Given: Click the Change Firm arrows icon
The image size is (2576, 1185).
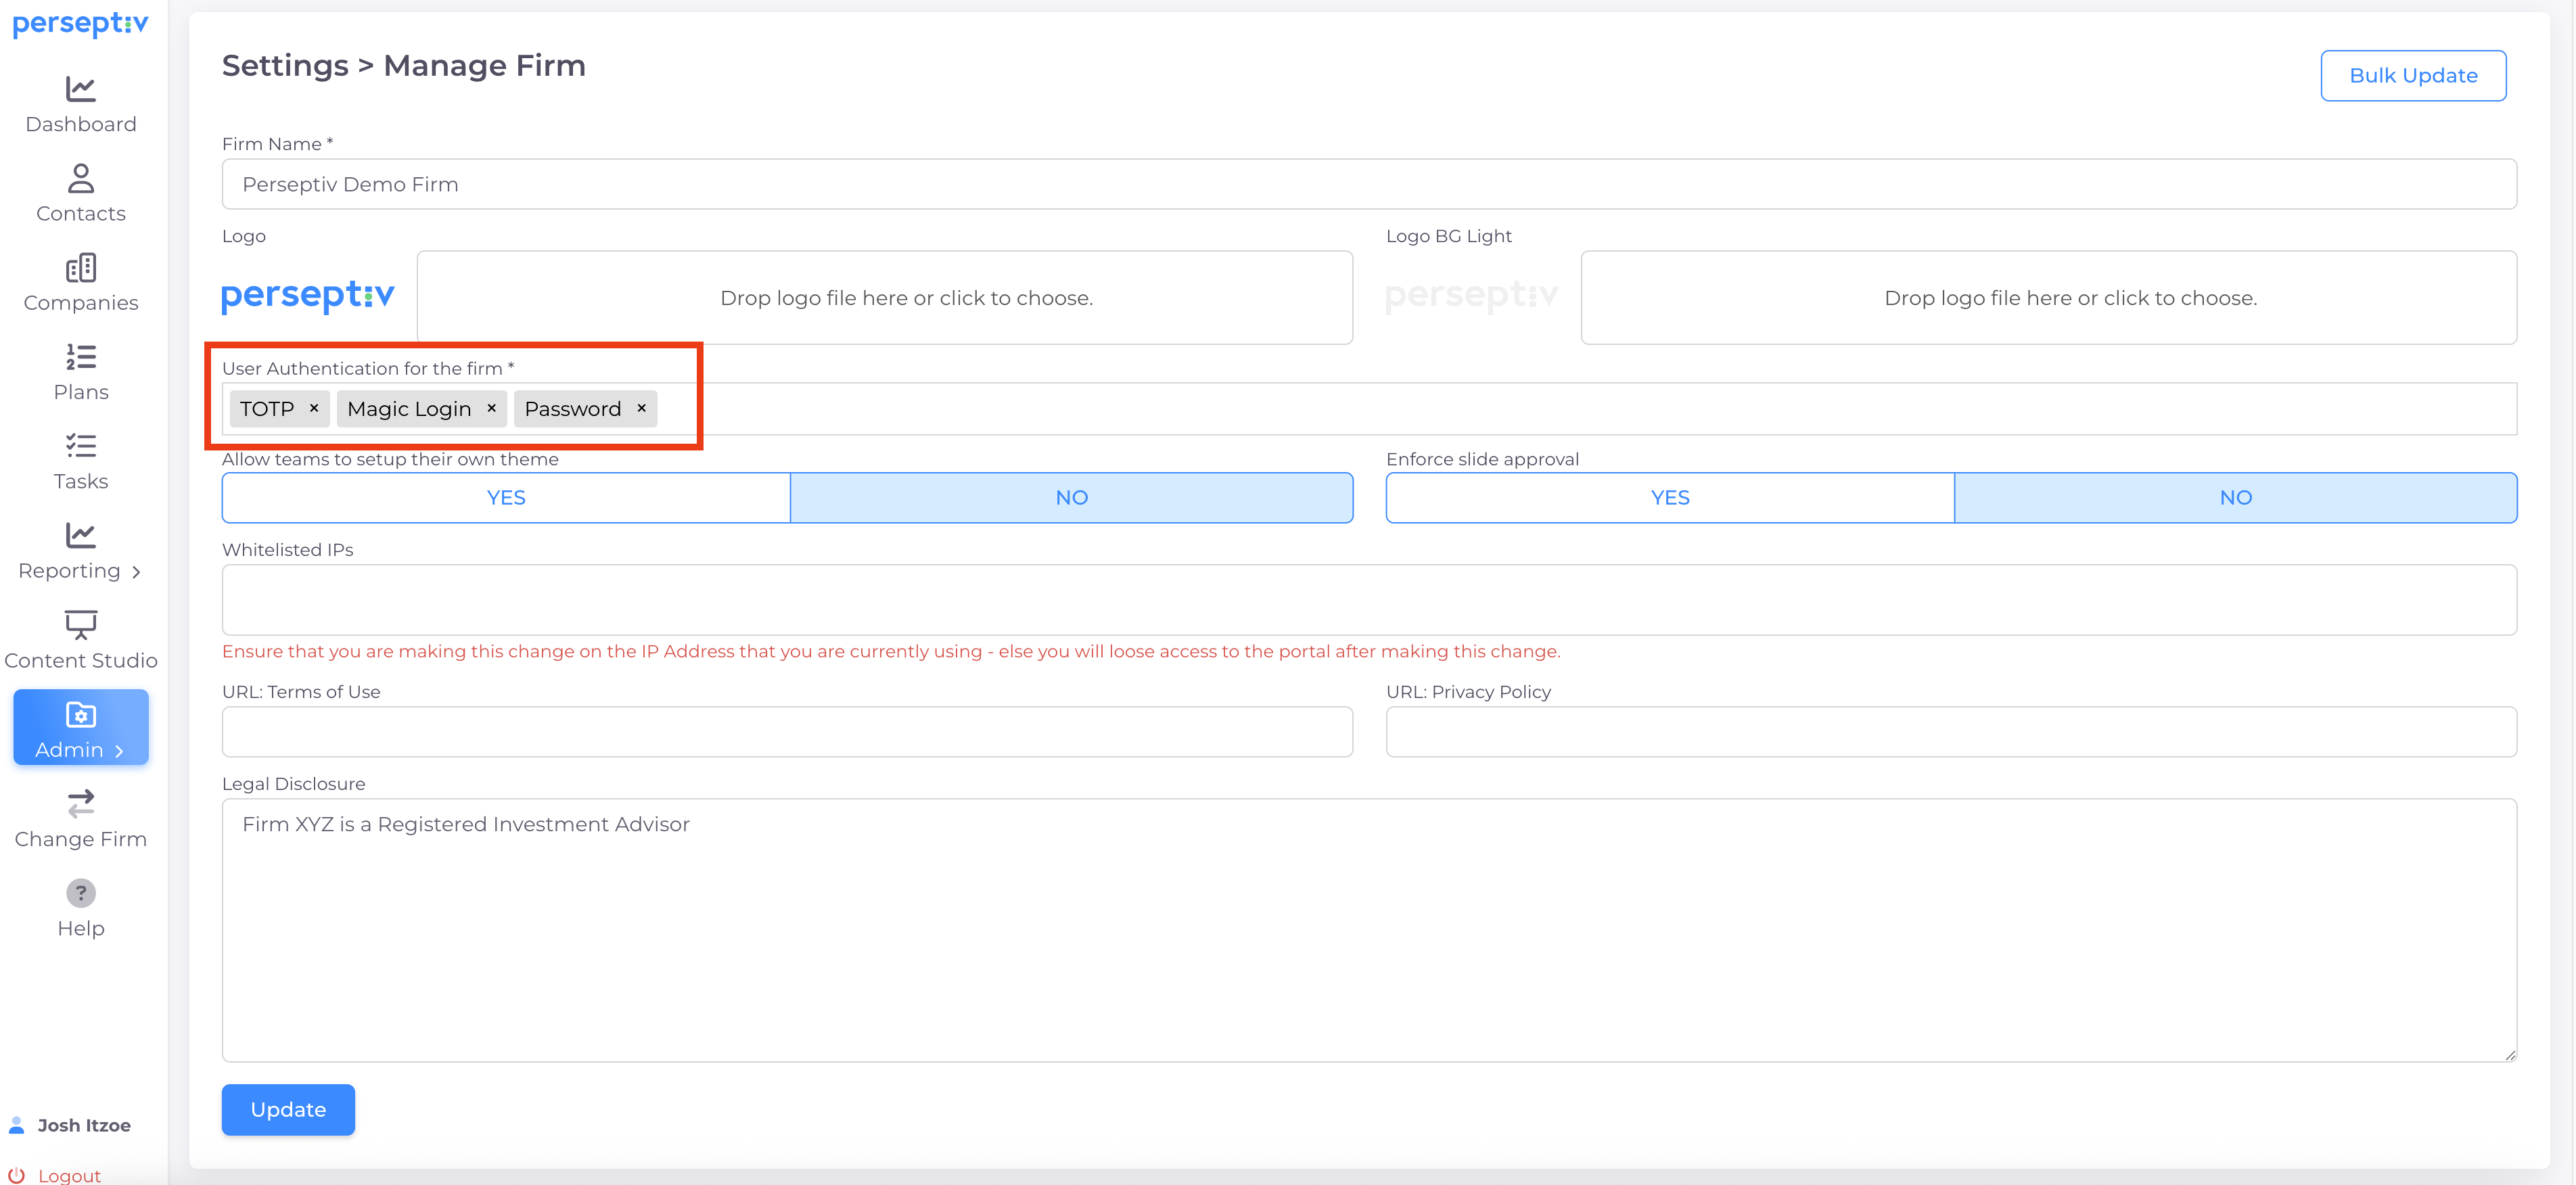Looking at the screenshot, I should pos(80,803).
